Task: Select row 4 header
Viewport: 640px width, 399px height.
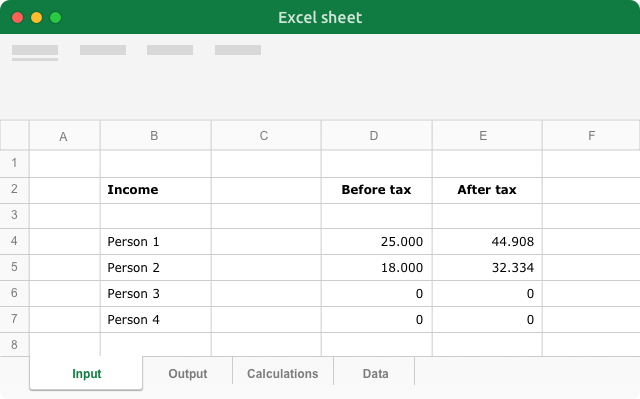Action: (x=14, y=242)
